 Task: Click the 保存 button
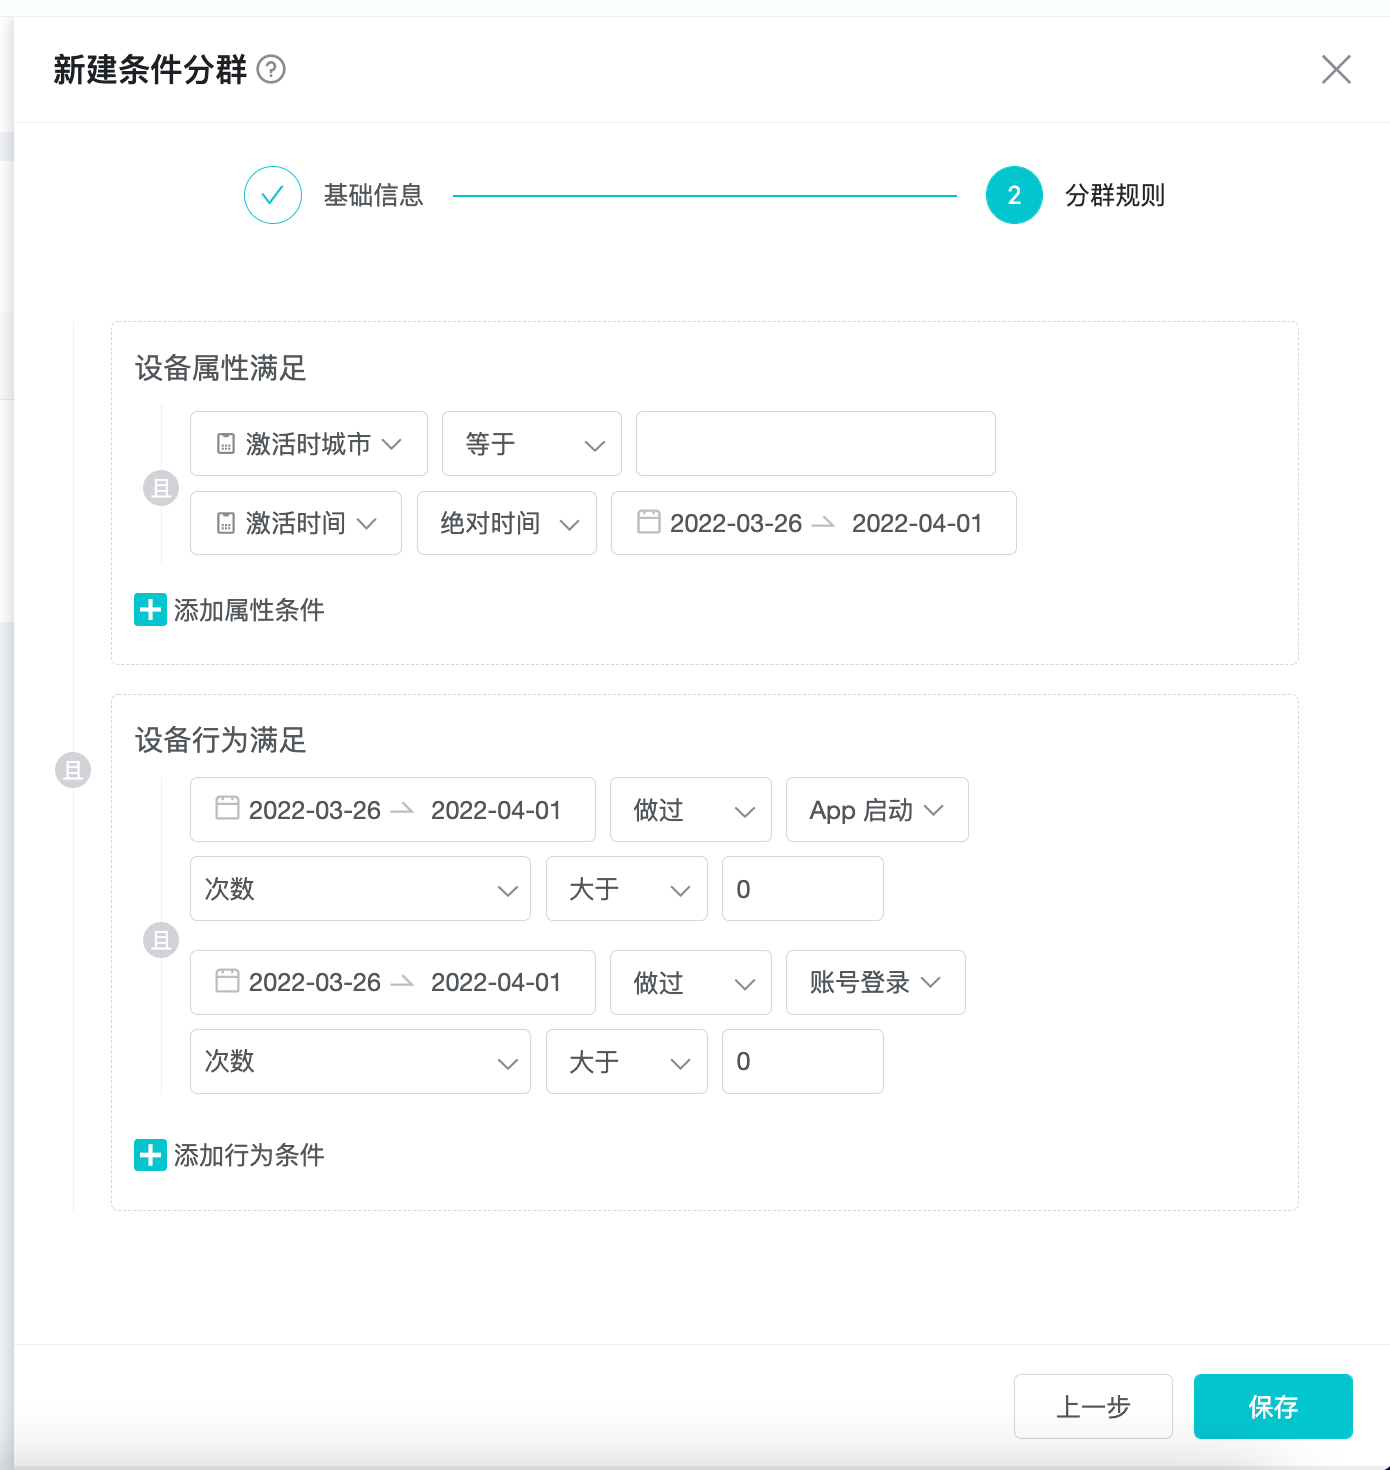1272,1406
